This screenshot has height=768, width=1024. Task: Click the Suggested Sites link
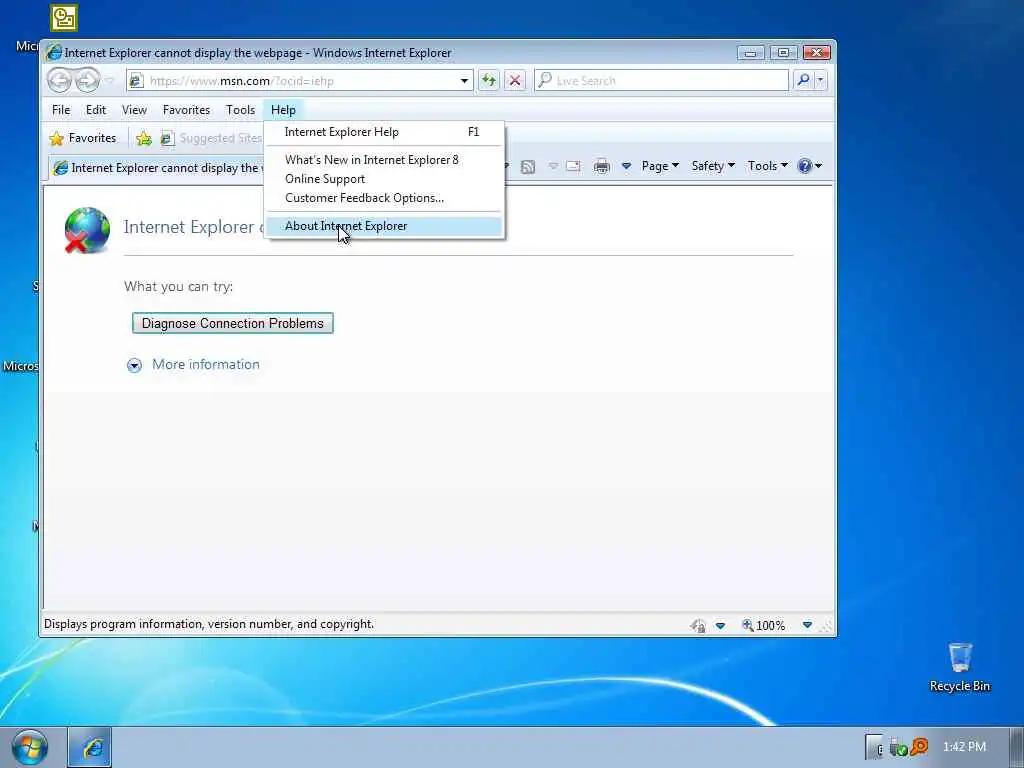click(x=210, y=138)
